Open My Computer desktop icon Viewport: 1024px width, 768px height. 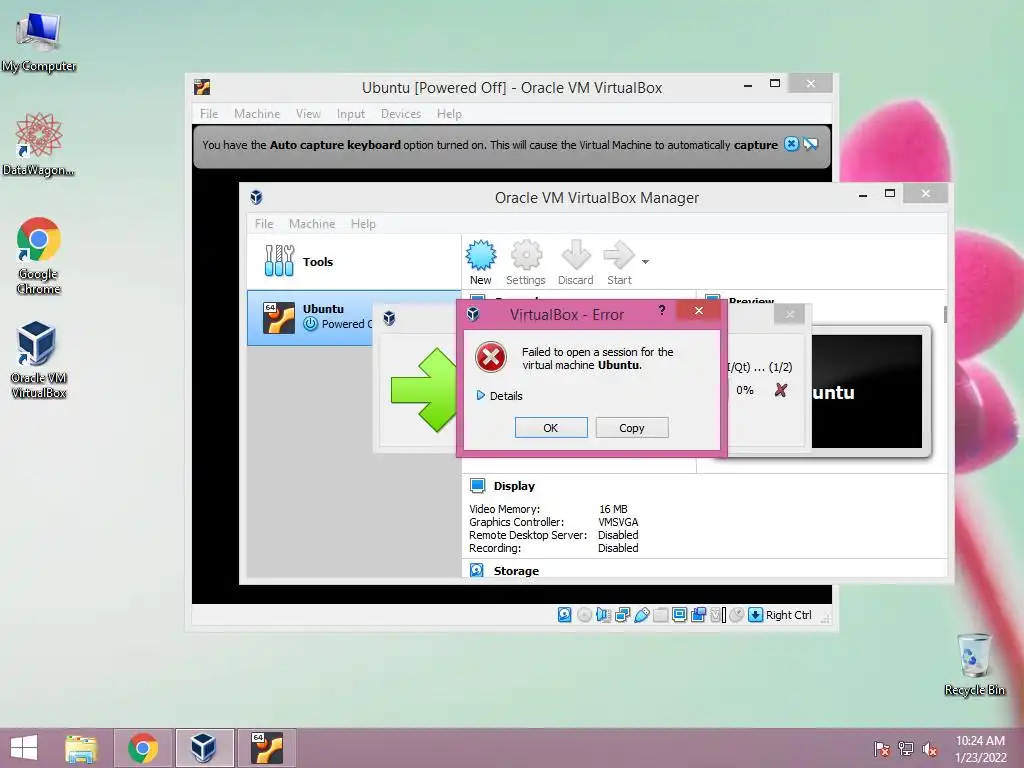[38, 42]
